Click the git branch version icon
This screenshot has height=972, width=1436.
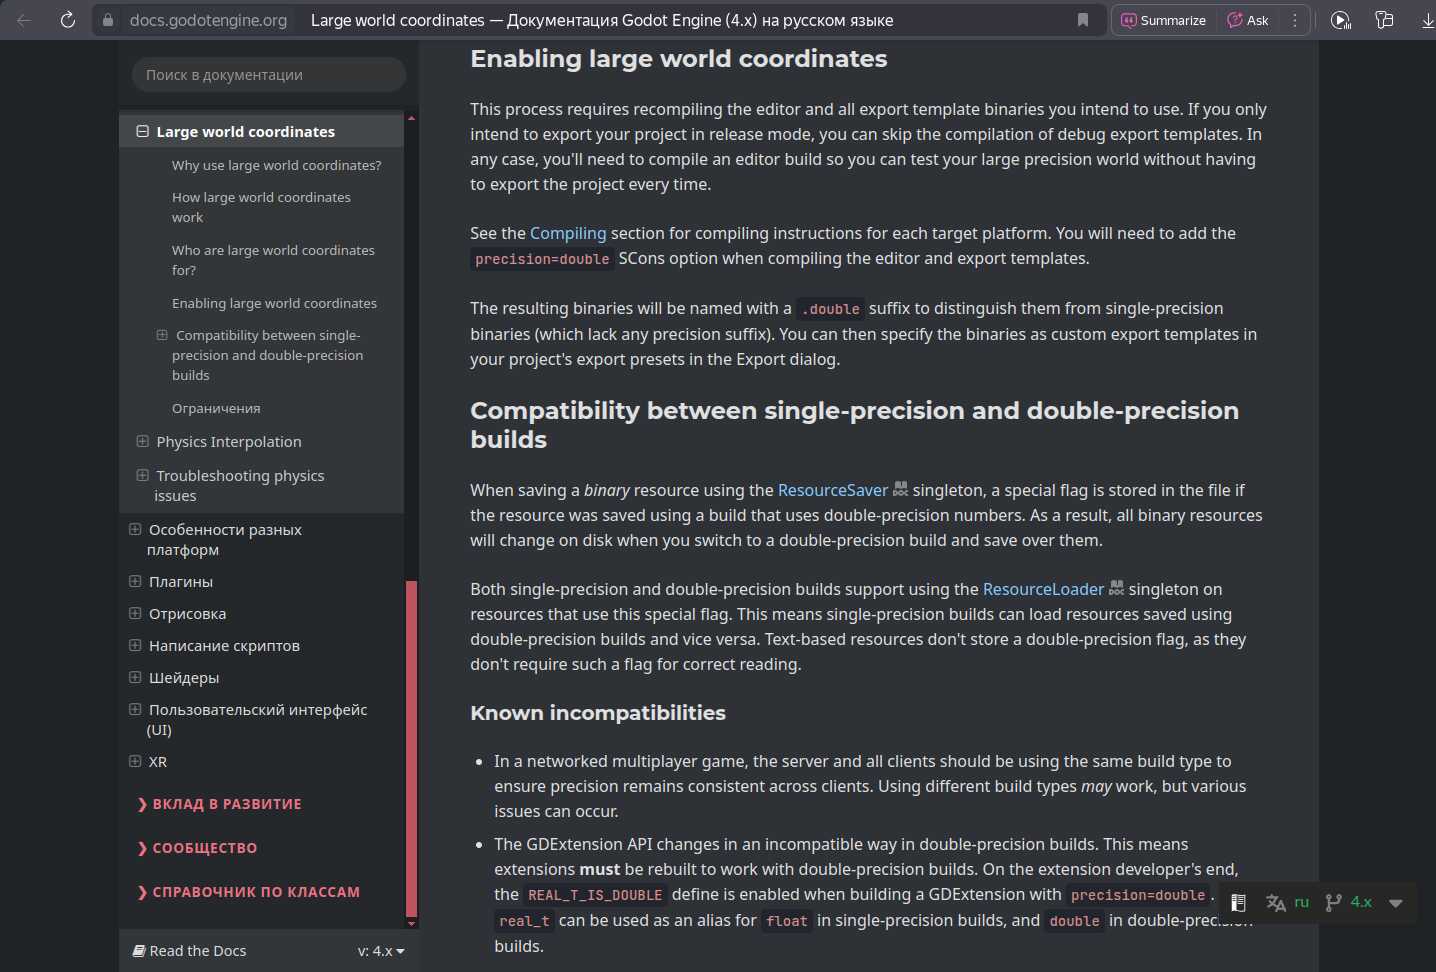pyautogui.click(x=1333, y=902)
